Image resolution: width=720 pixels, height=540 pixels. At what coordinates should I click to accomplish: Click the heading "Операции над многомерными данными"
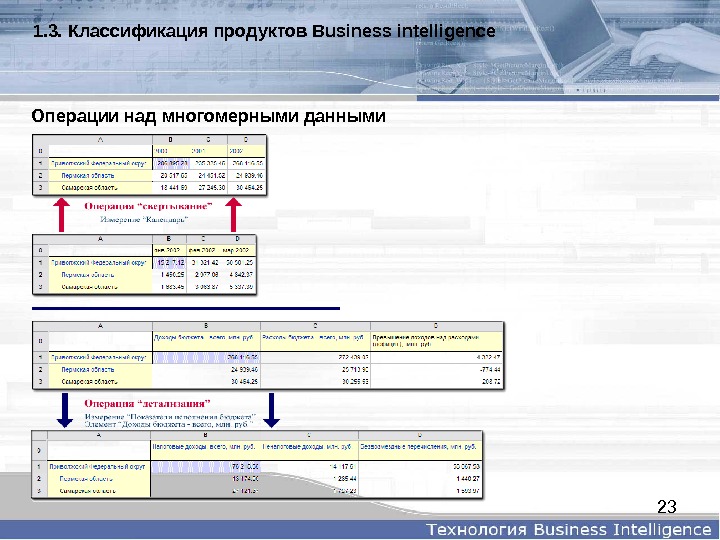pyautogui.click(x=208, y=116)
